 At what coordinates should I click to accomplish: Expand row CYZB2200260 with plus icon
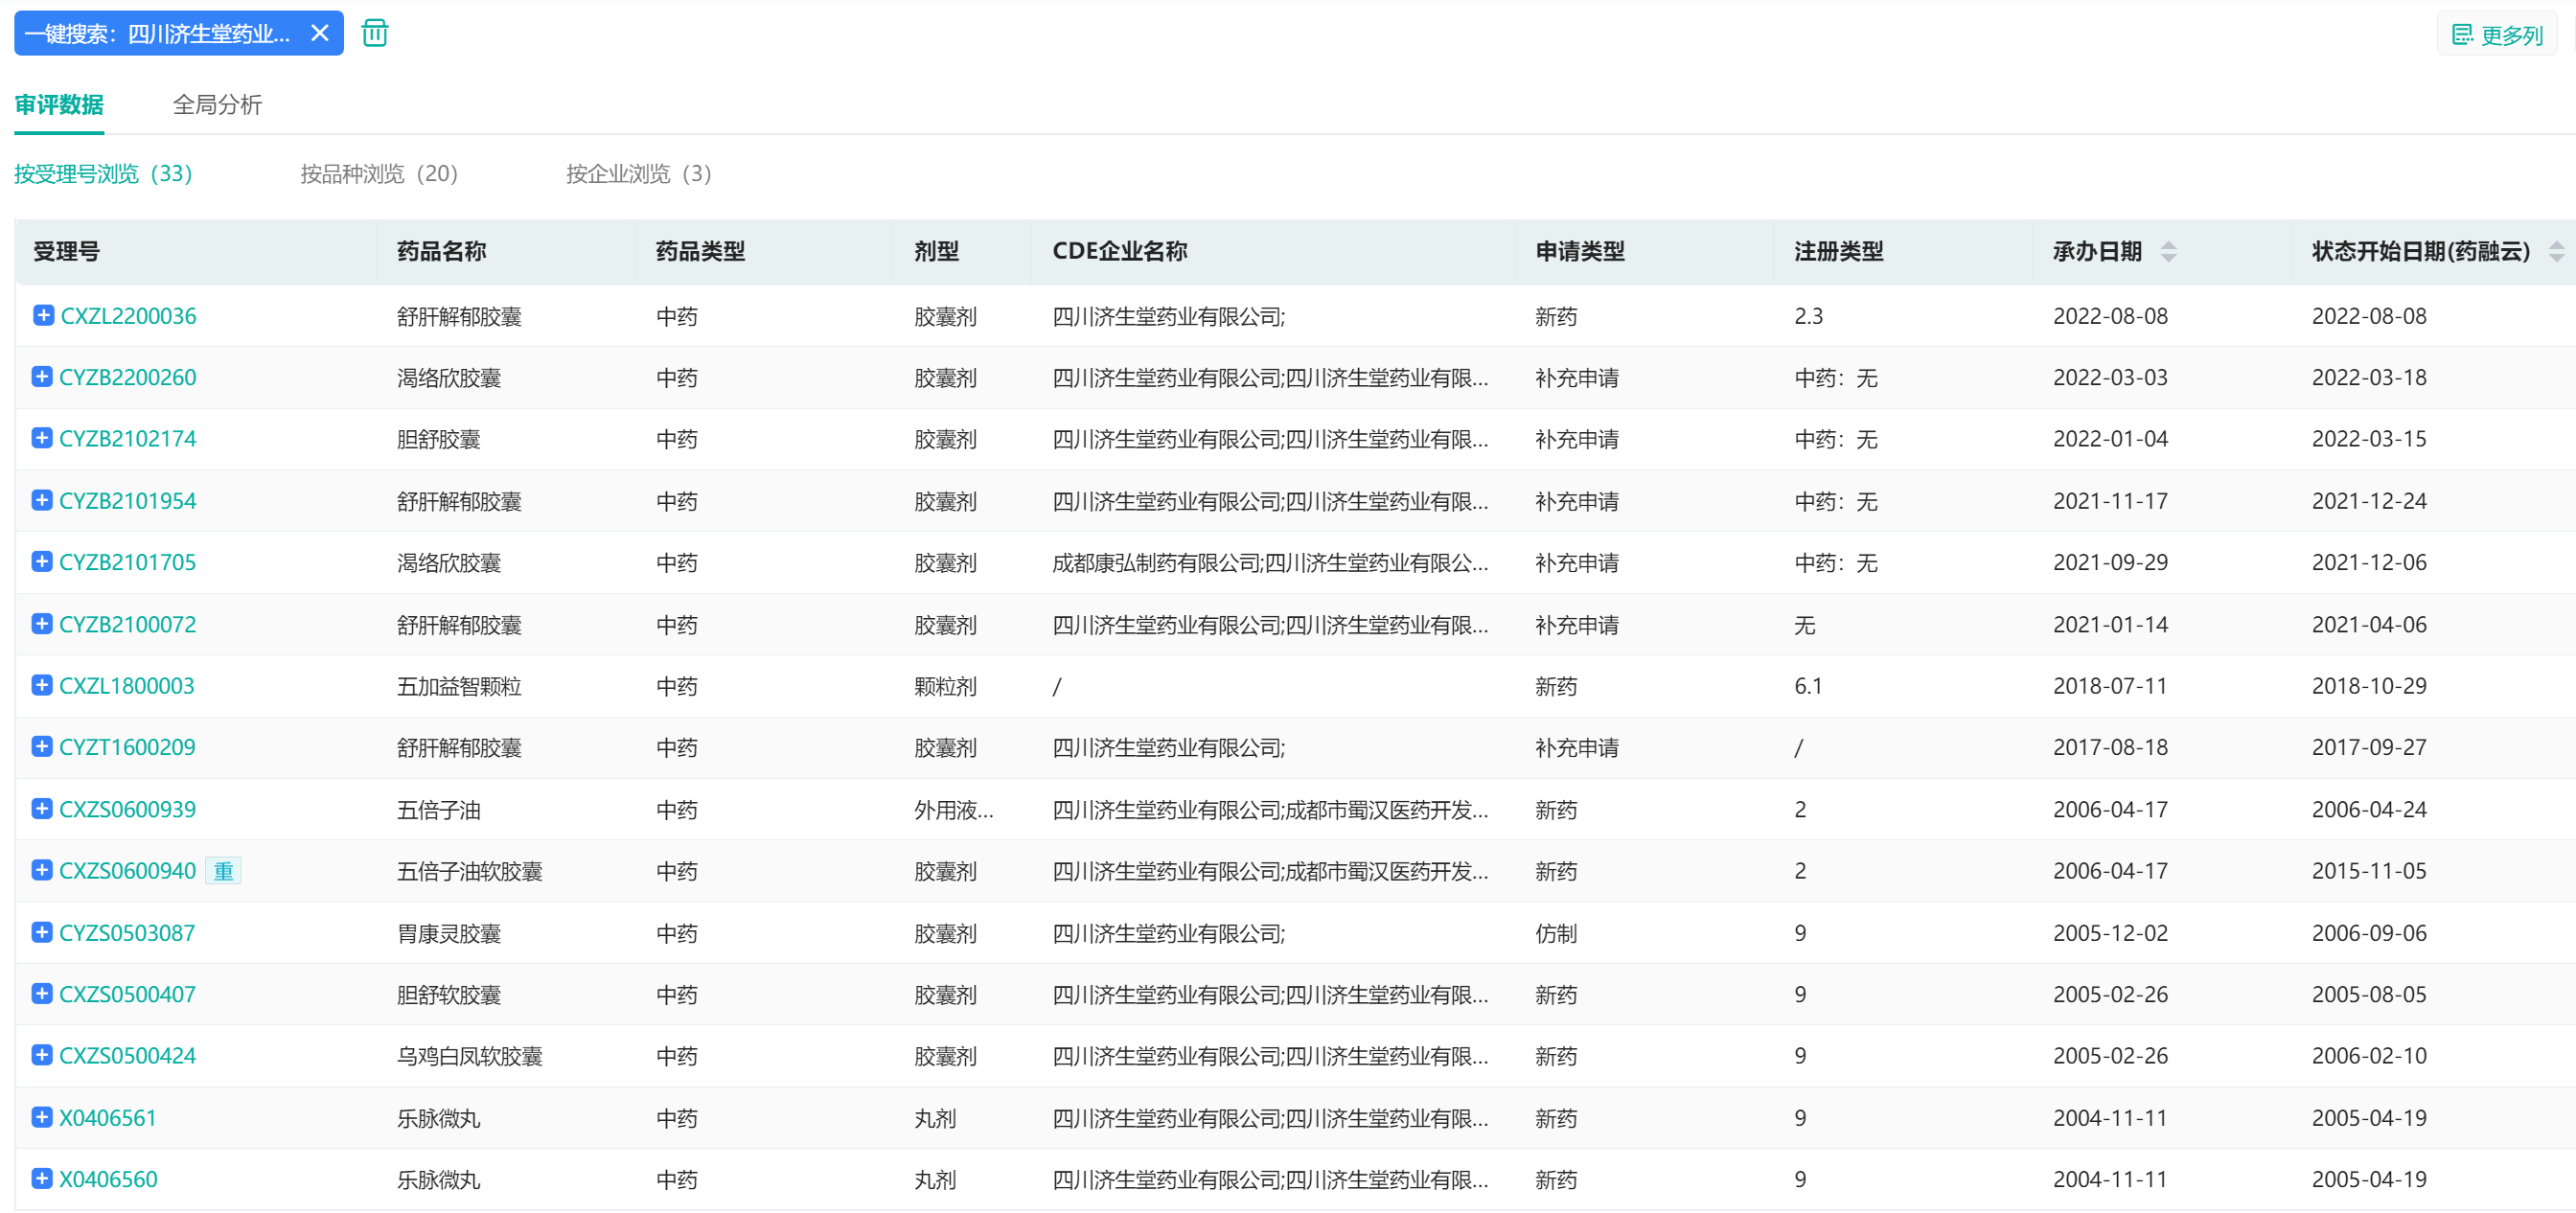(x=42, y=377)
